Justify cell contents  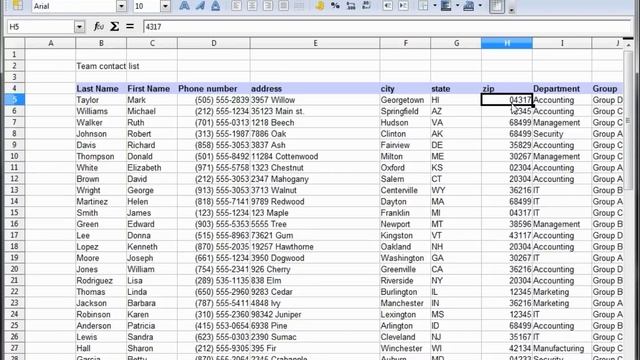click(283, 6)
